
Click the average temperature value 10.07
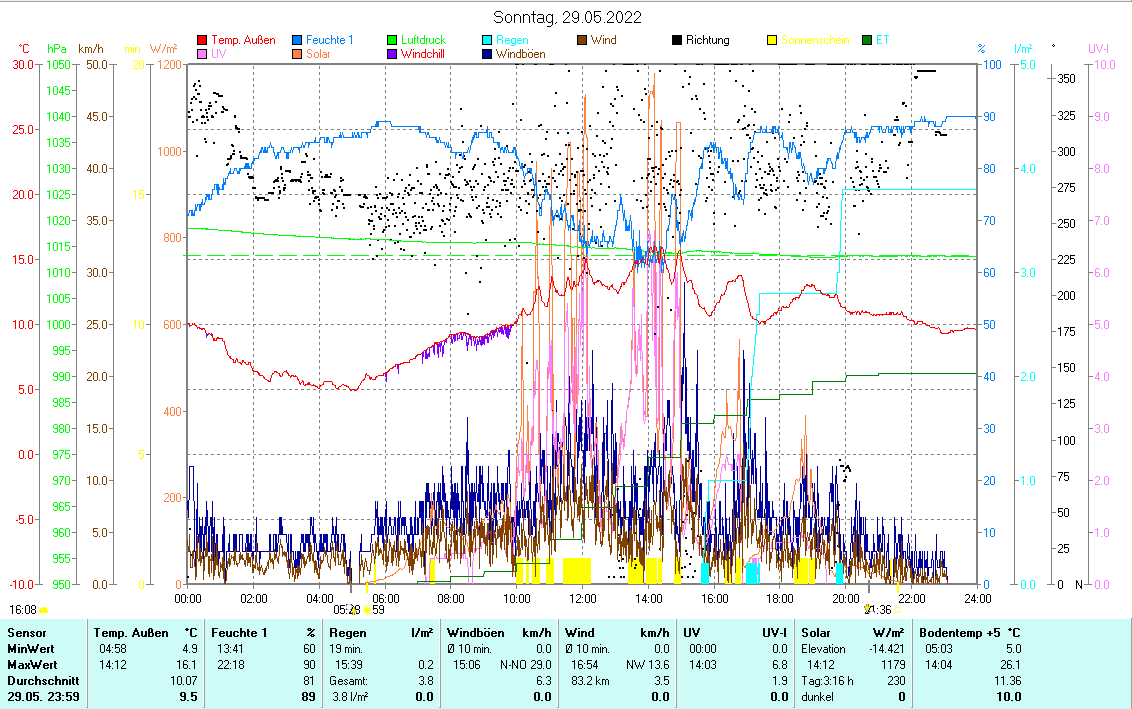pos(183,681)
